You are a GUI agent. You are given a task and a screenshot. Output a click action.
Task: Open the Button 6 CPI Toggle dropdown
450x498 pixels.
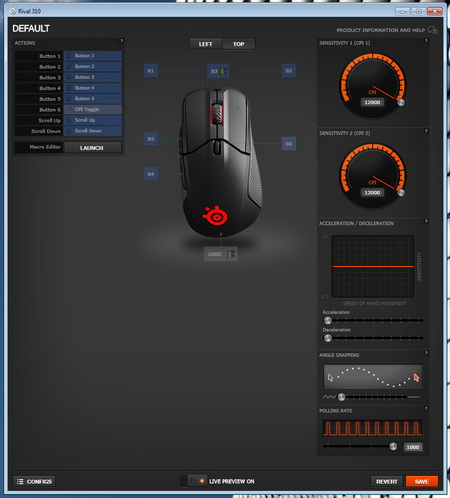click(x=93, y=109)
